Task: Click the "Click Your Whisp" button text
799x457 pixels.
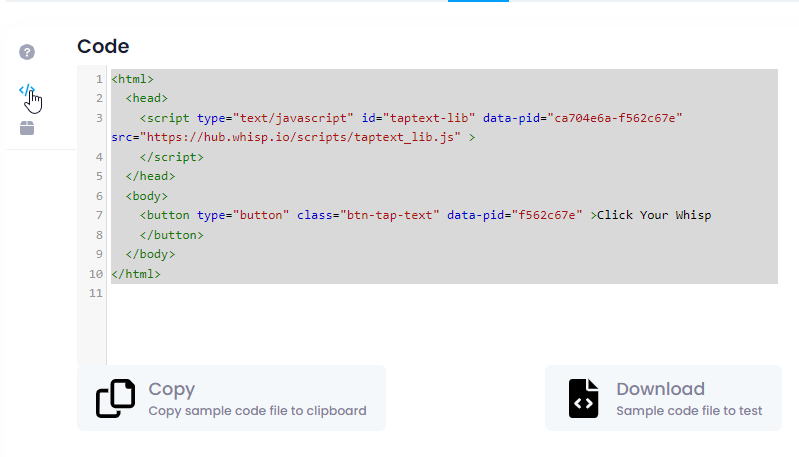Action: coord(654,215)
